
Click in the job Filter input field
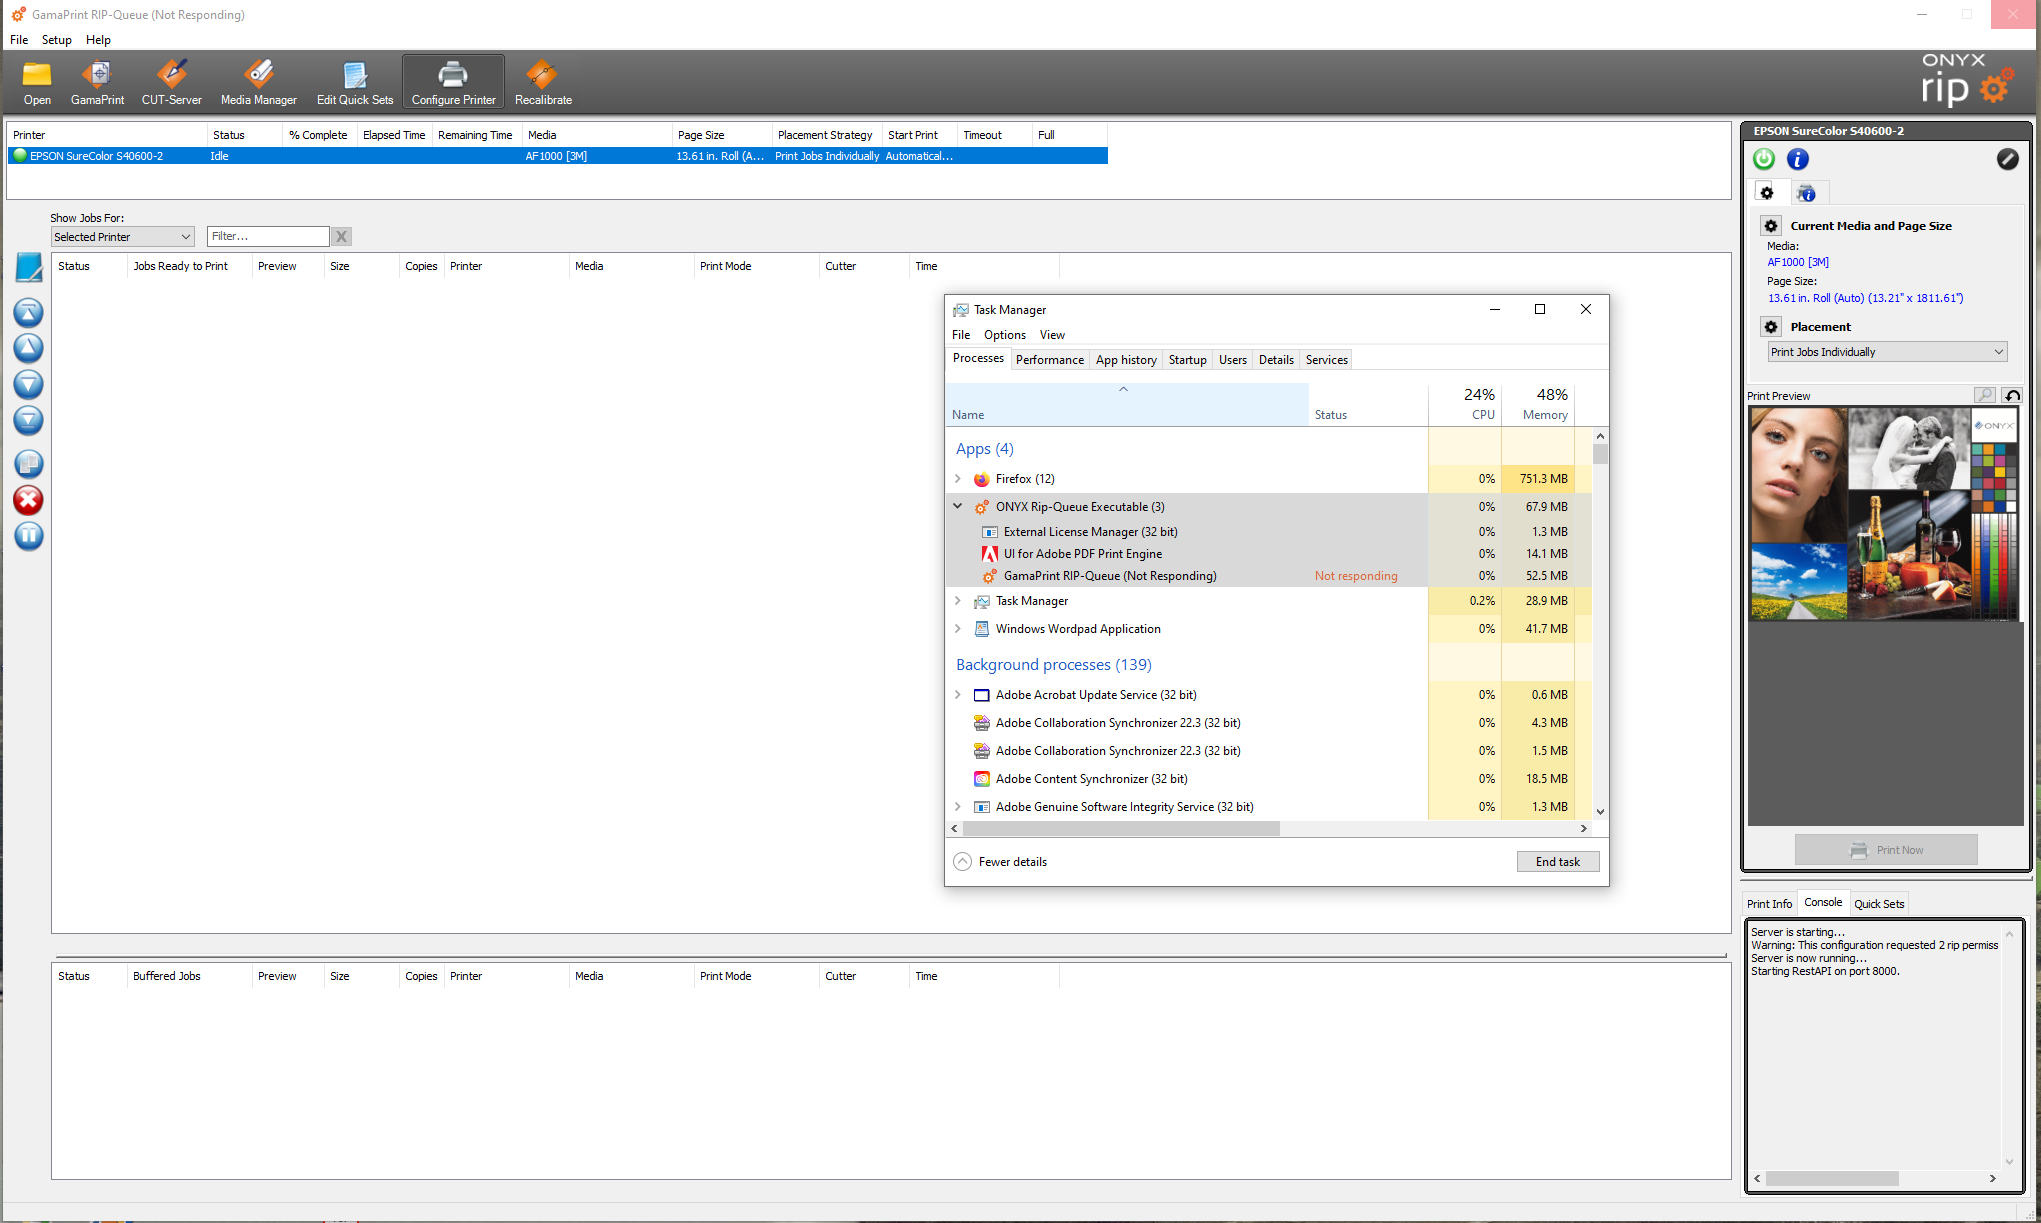pos(268,237)
